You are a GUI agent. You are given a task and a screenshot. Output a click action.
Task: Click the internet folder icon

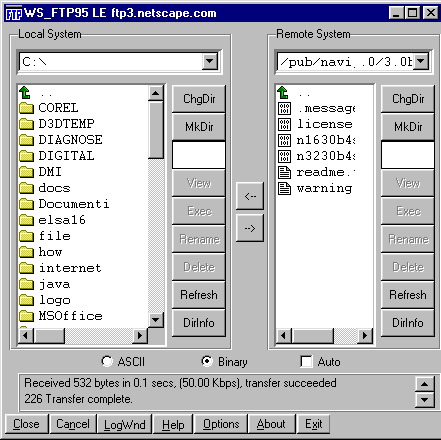click(26, 268)
